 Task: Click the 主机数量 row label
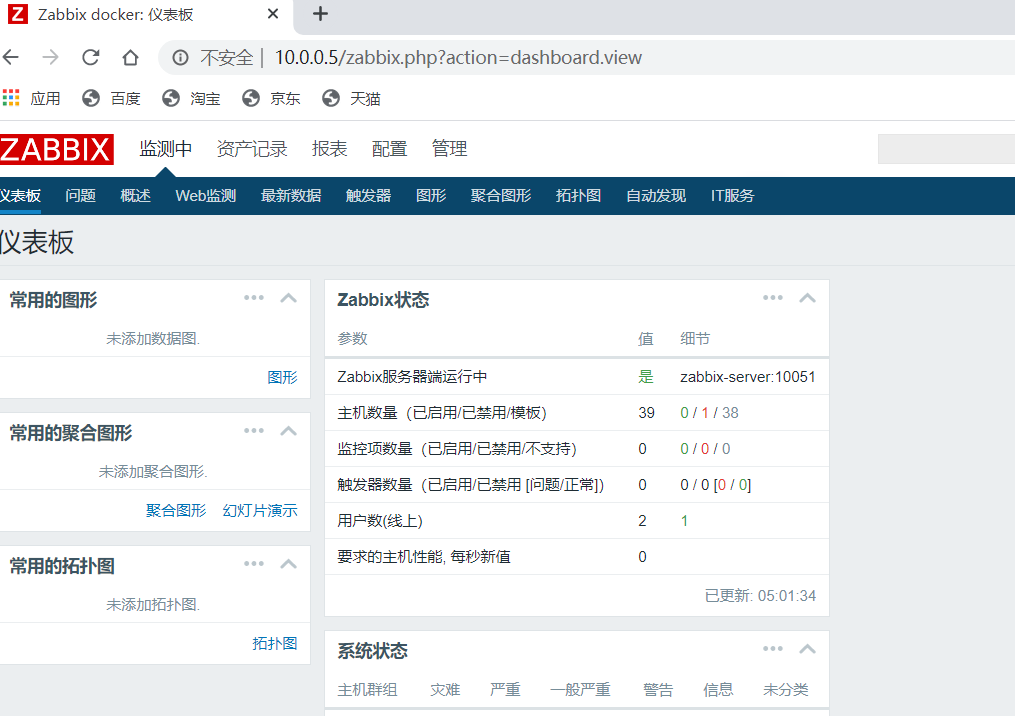pyautogui.click(x=442, y=413)
